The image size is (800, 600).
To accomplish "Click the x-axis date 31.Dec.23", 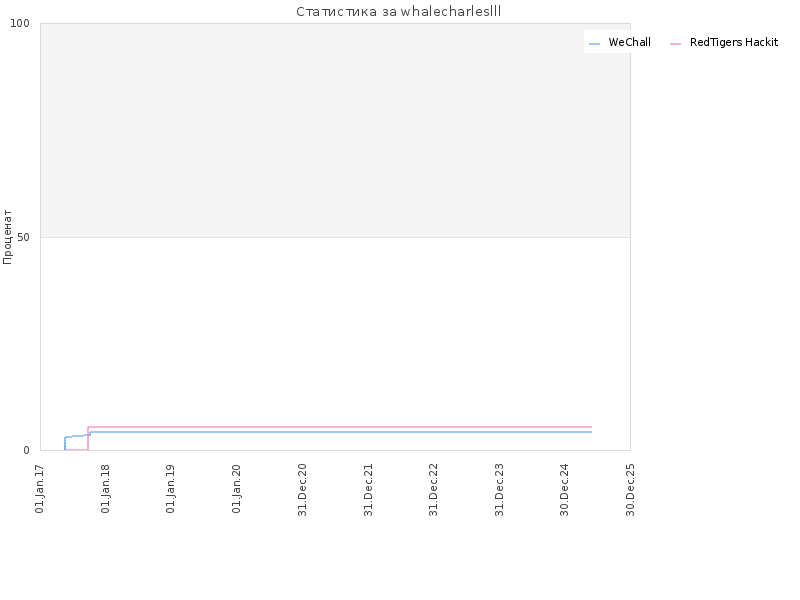I will pyautogui.click(x=499, y=490).
